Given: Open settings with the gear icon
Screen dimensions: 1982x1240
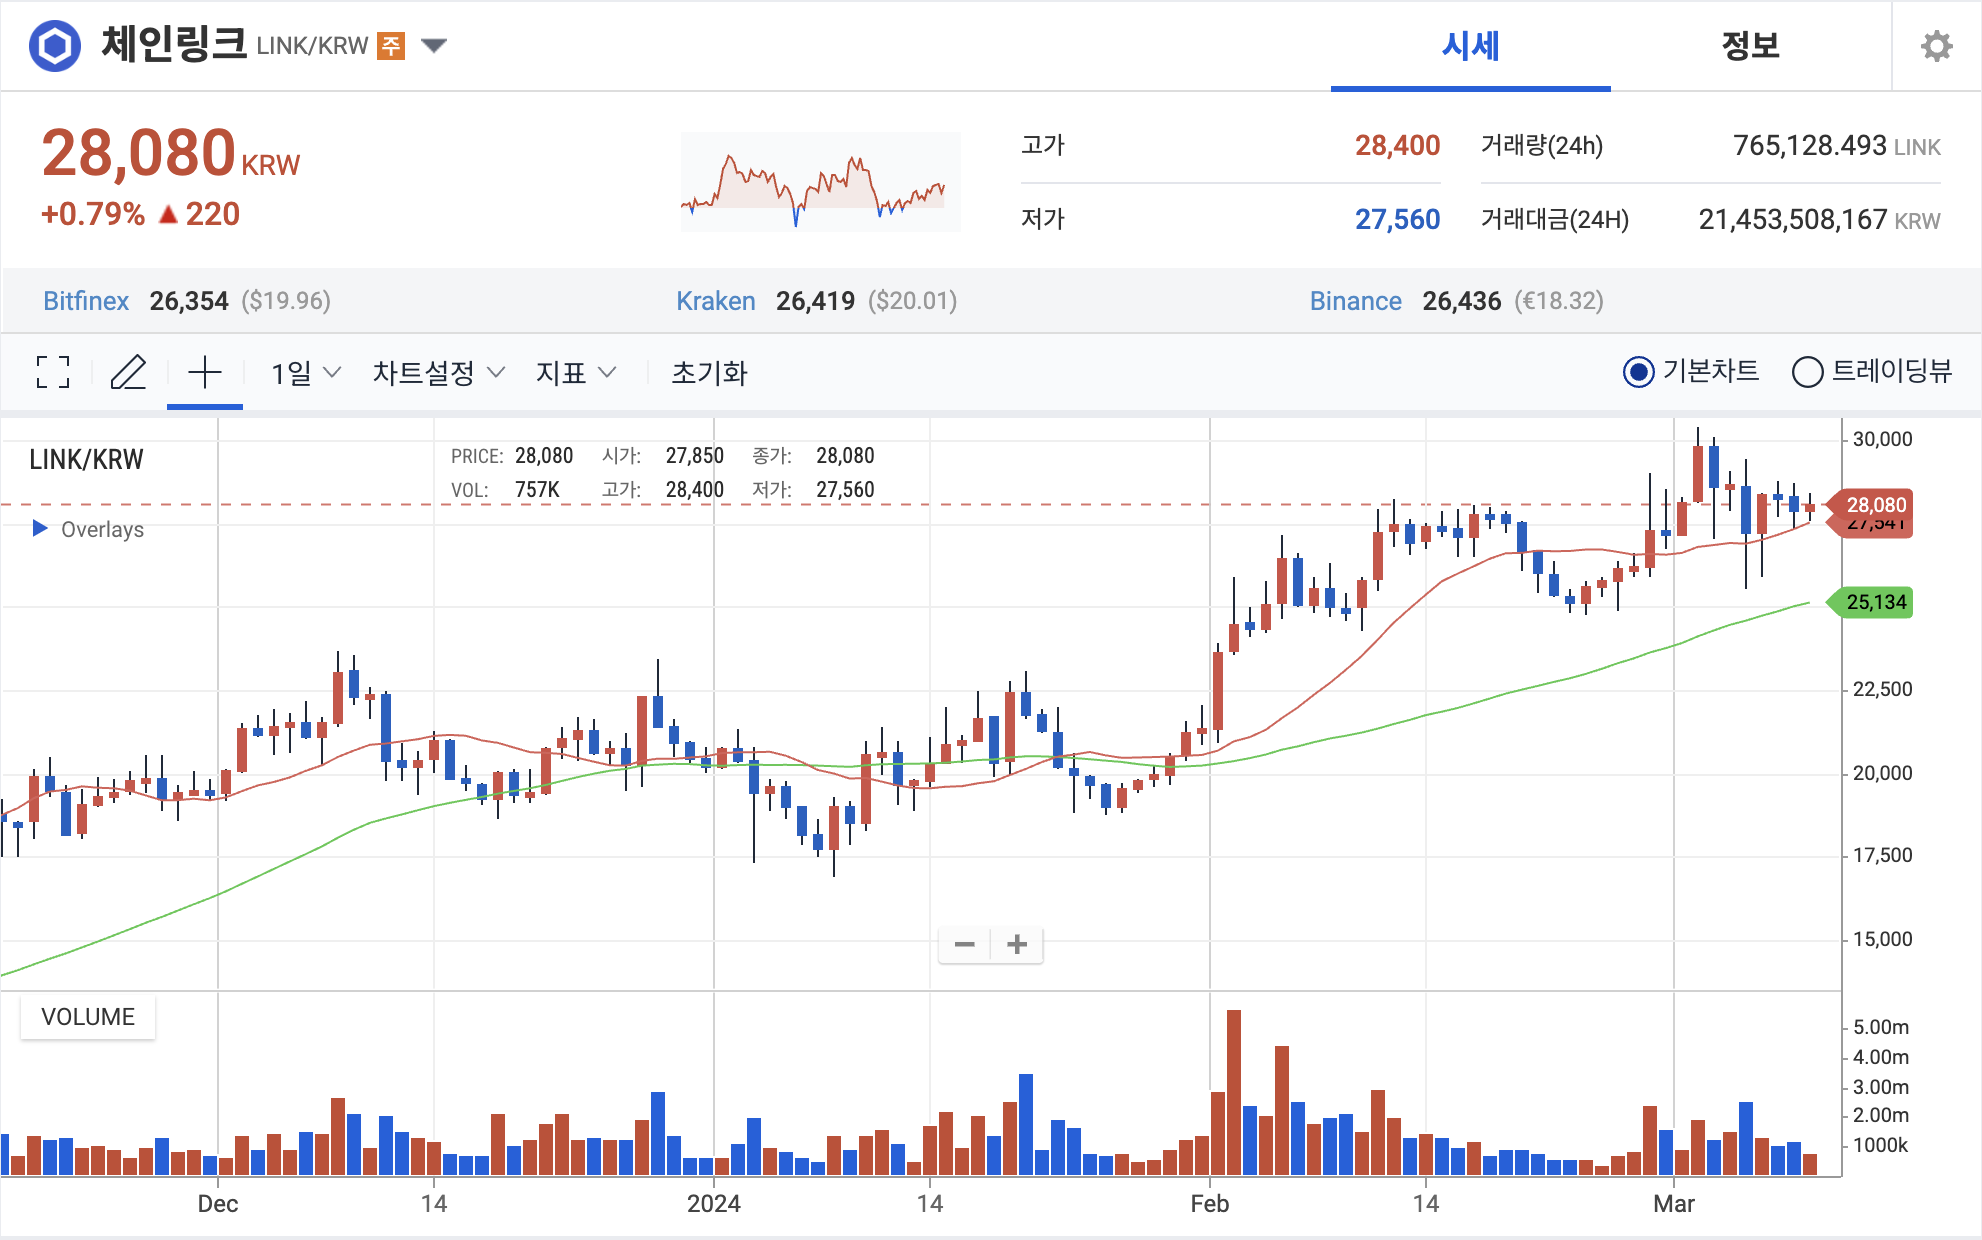Looking at the screenshot, I should click(x=1936, y=46).
